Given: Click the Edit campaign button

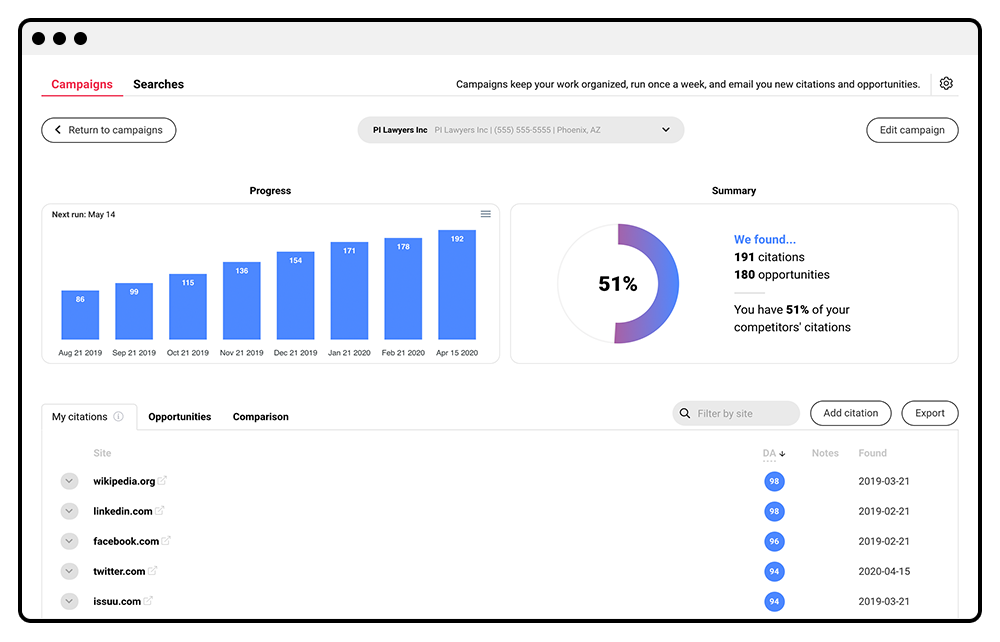Looking at the screenshot, I should (x=911, y=130).
